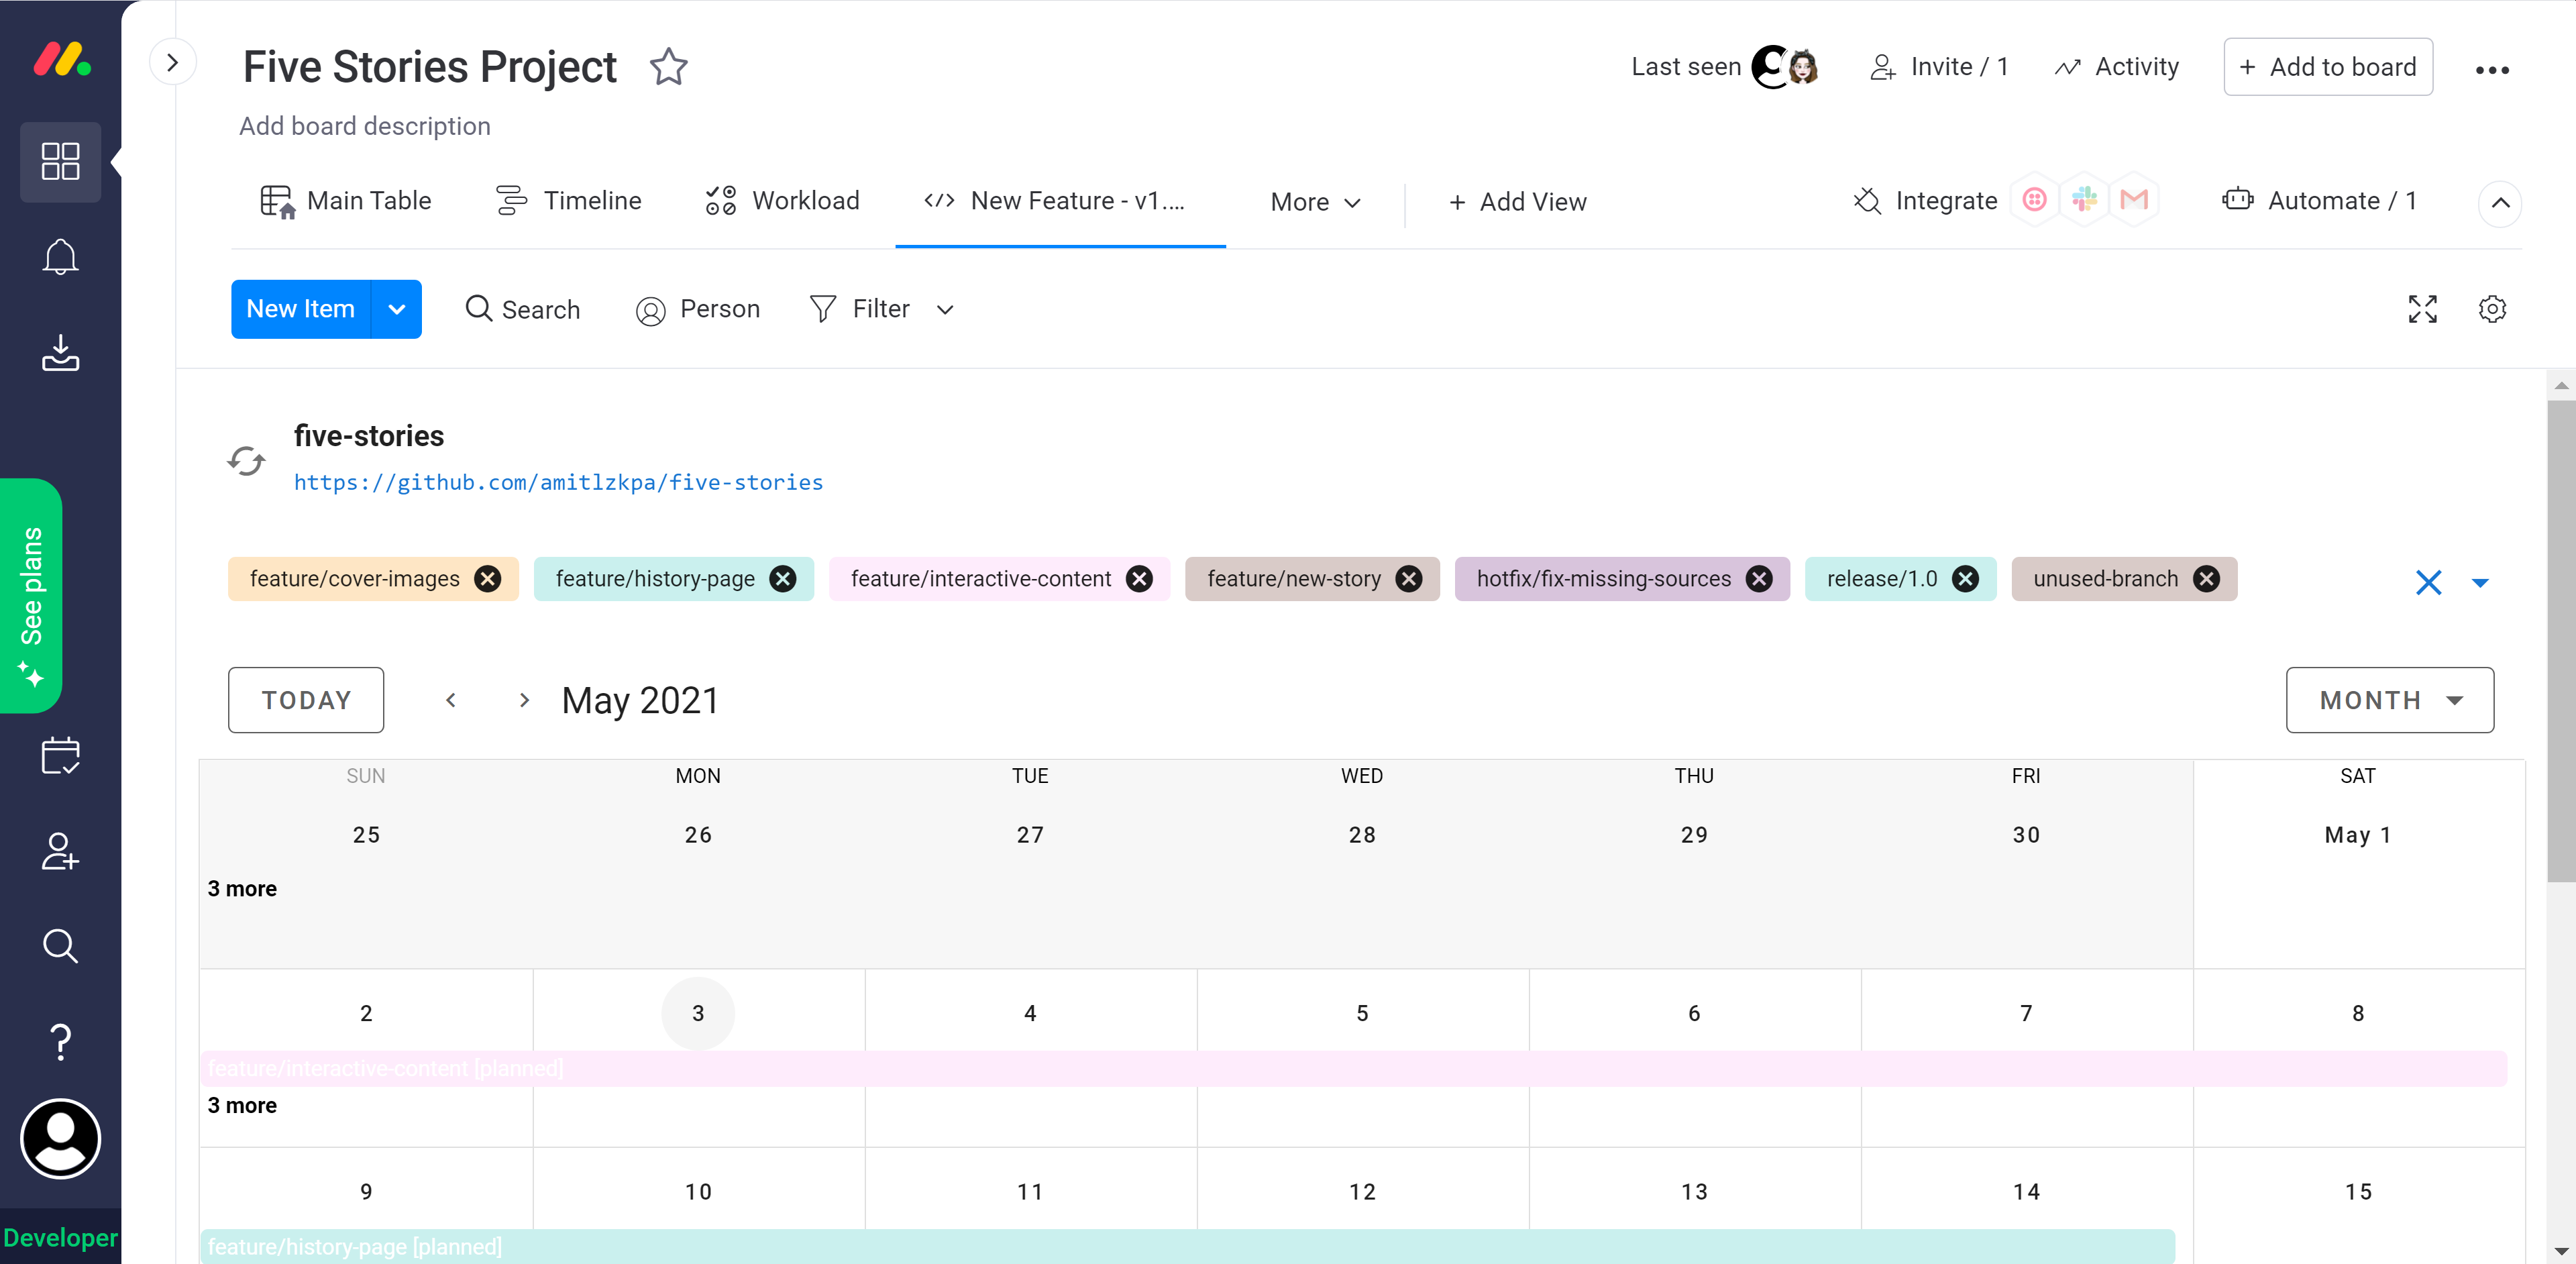Screen dimensions: 2576x1264
Task: Open the notifications bell
Action: pyautogui.click(x=60, y=257)
